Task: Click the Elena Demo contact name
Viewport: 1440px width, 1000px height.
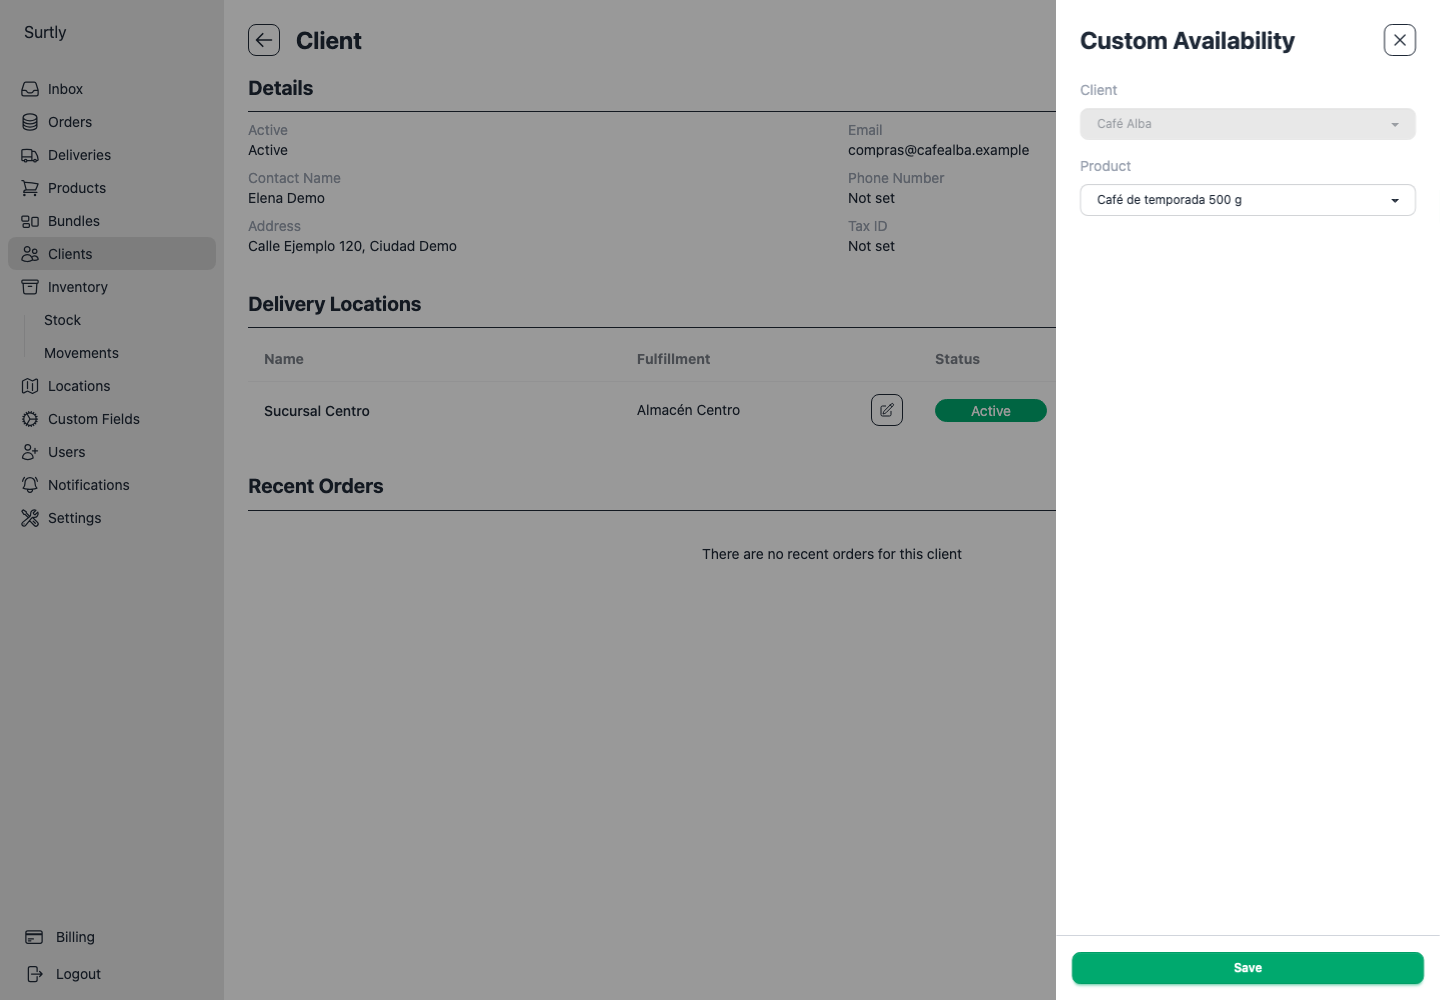Action: point(286,198)
